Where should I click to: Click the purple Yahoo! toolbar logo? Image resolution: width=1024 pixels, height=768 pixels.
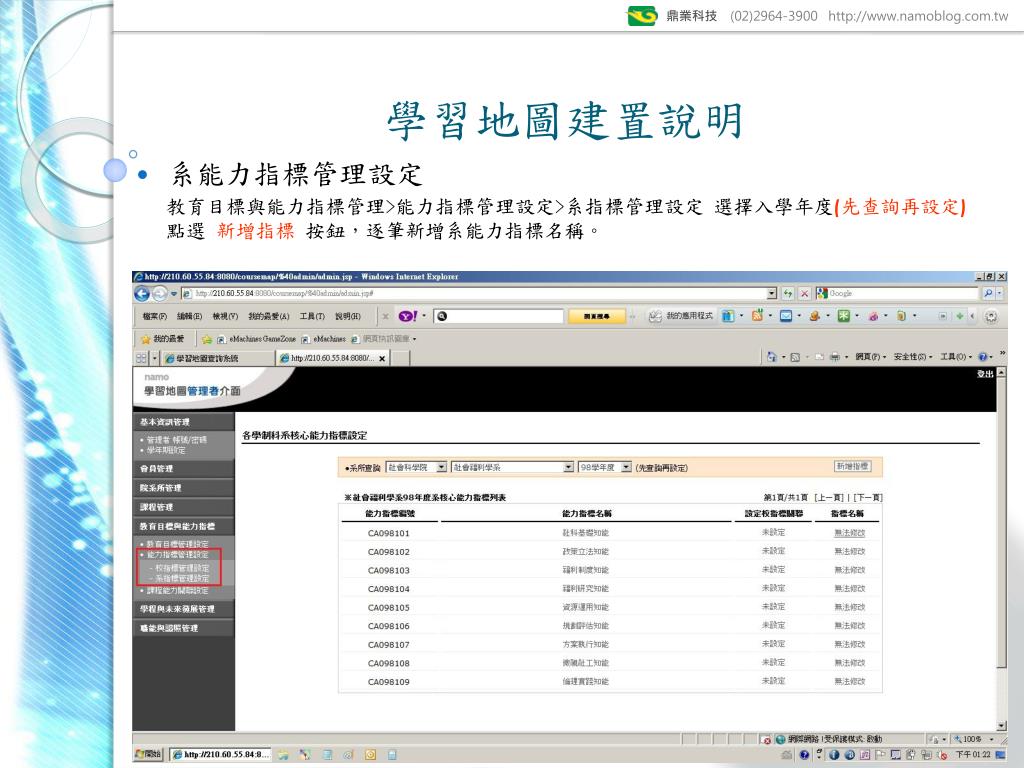408,316
